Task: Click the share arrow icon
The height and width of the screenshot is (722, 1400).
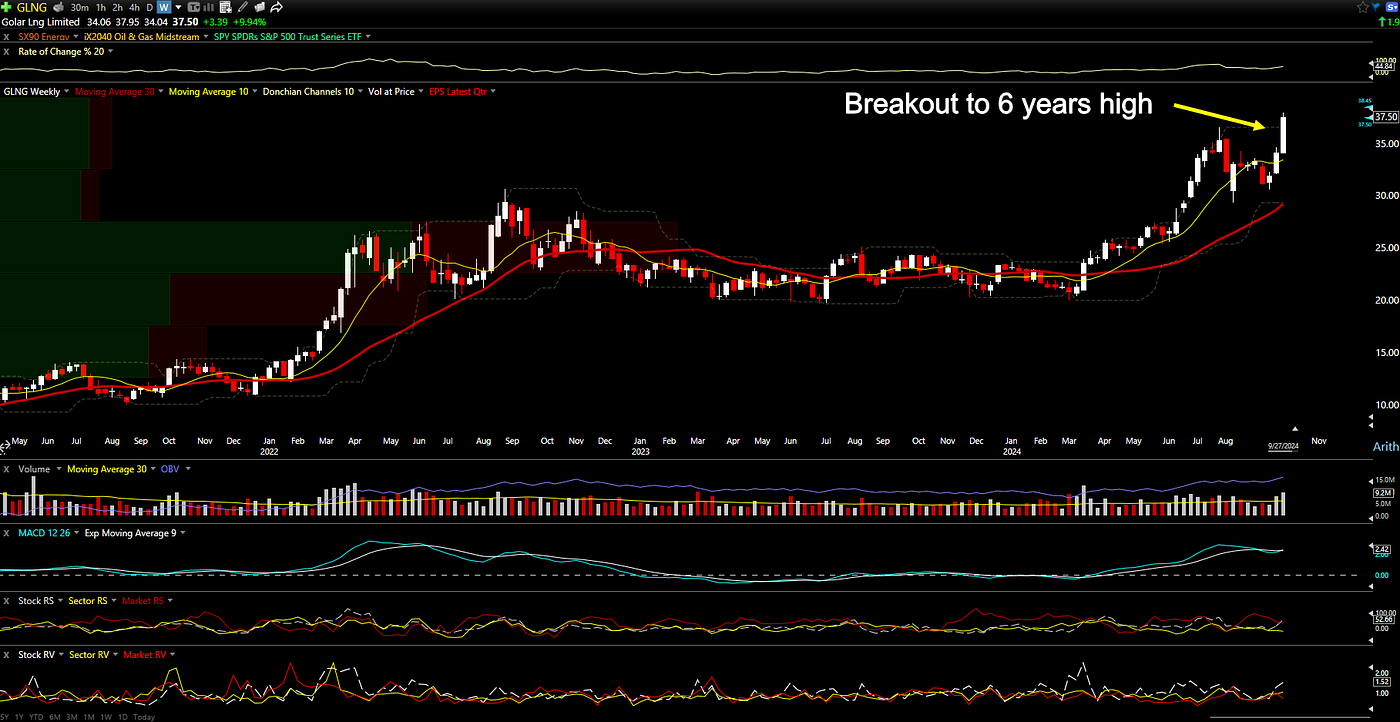Action: [276, 7]
